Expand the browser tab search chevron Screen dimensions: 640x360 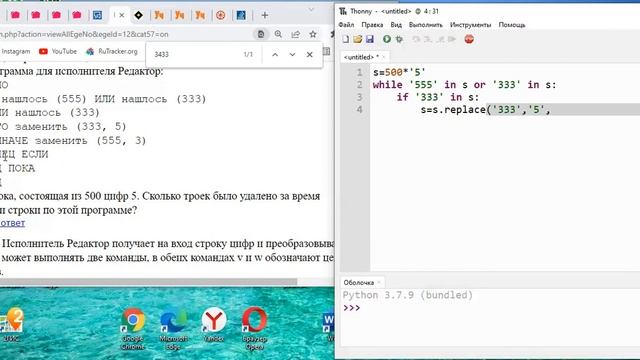coord(311,9)
